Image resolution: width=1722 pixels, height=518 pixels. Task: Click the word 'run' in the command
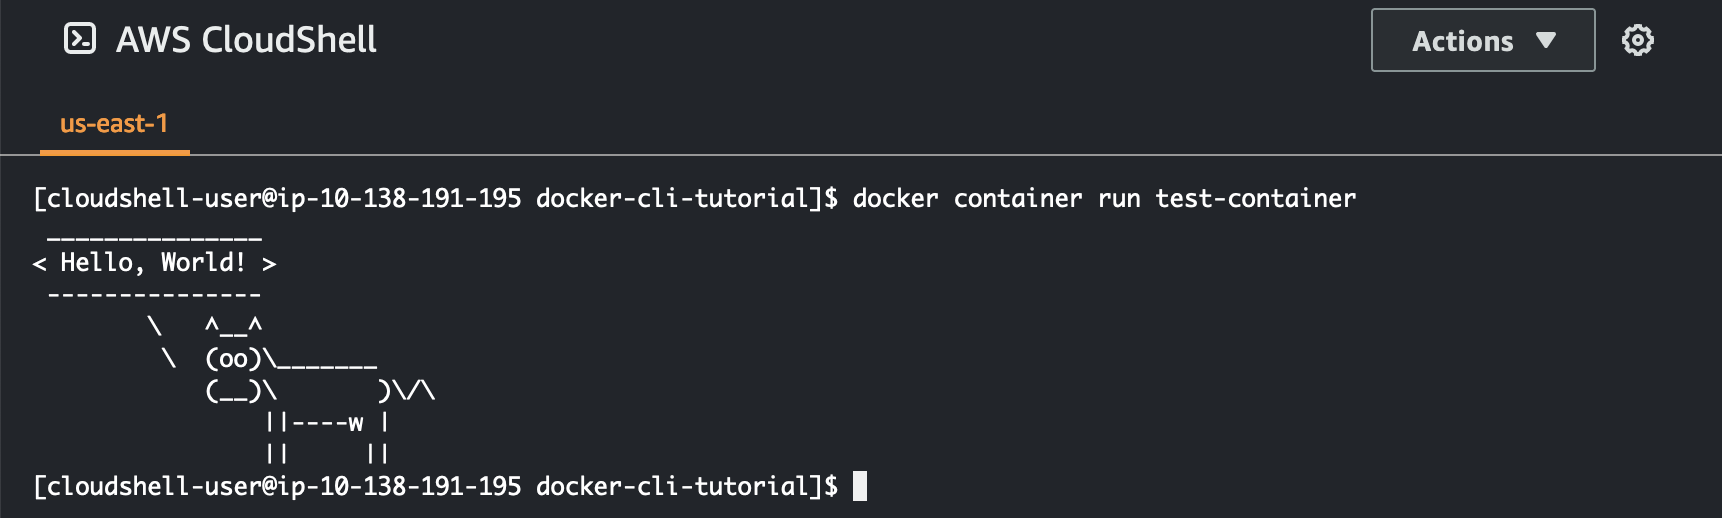pyautogui.click(x=1119, y=198)
